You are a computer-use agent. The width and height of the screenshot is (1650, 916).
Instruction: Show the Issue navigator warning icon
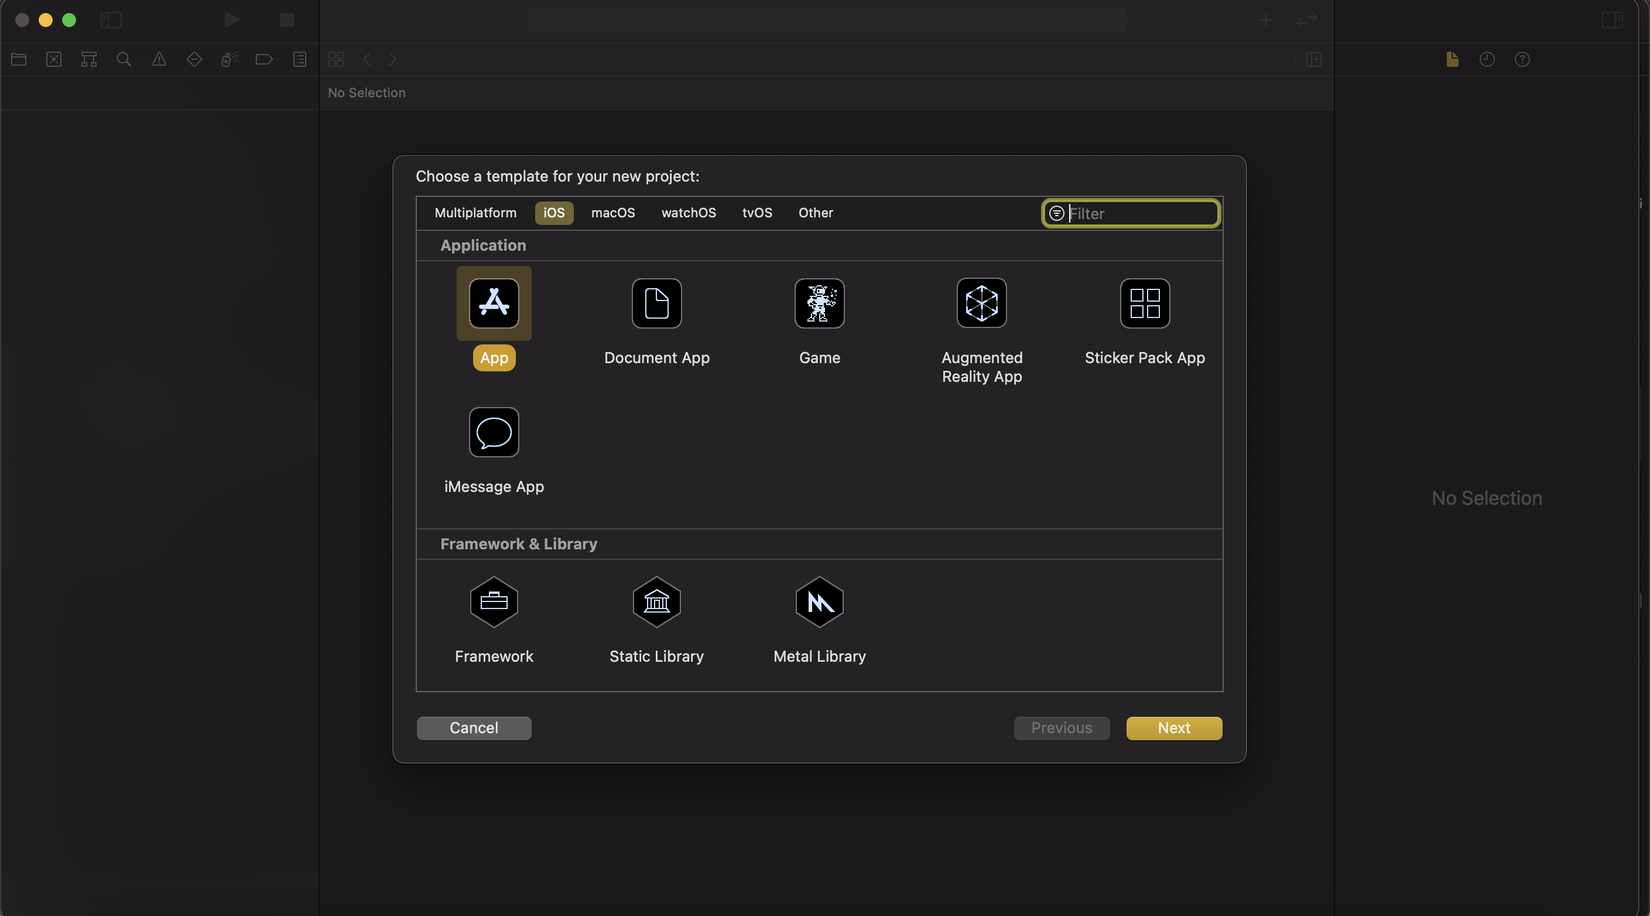pos(159,60)
